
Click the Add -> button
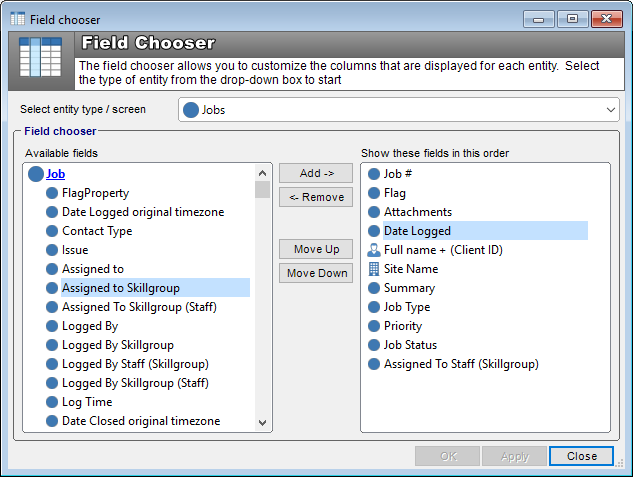click(316, 173)
